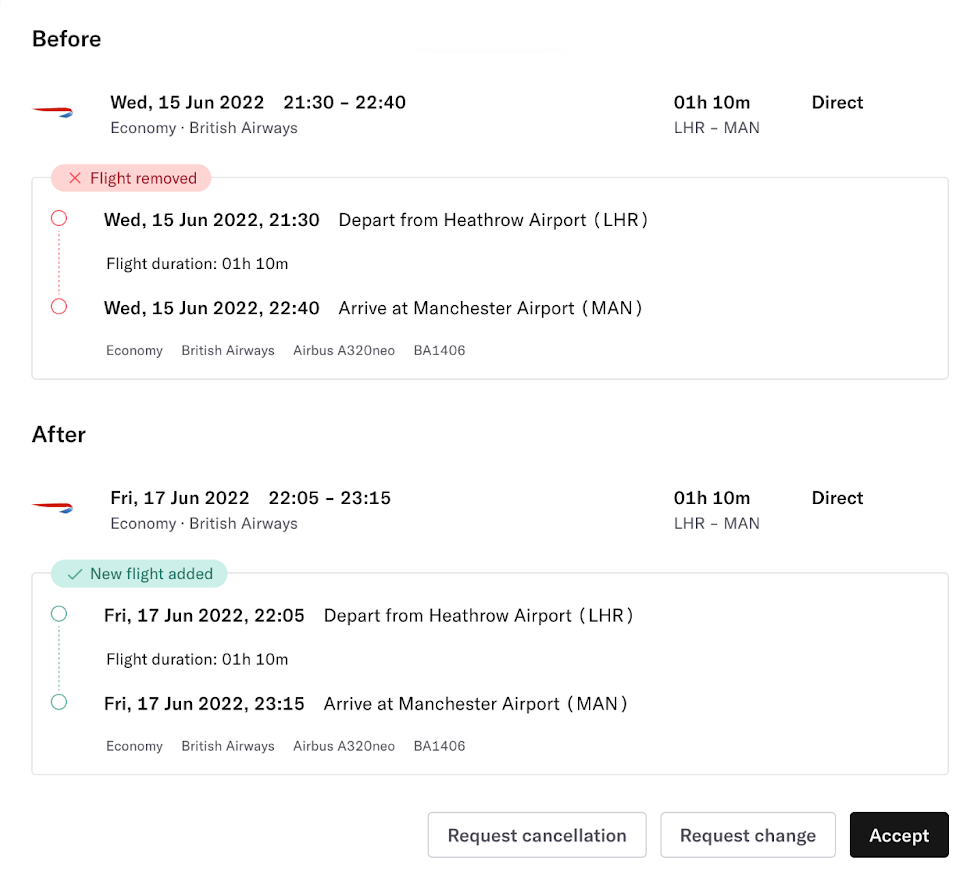
Task: Click the Request cancellation button
Action: (537, 834)
